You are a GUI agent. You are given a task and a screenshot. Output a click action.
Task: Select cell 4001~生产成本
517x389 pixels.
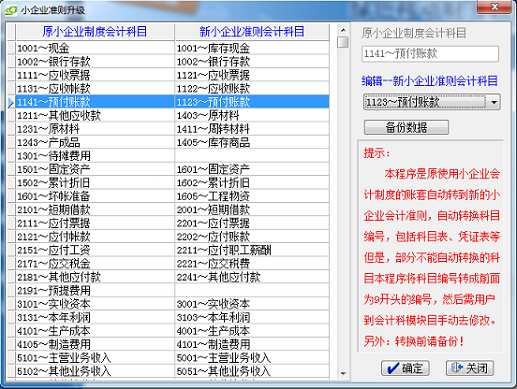click(x=252, y=331)
